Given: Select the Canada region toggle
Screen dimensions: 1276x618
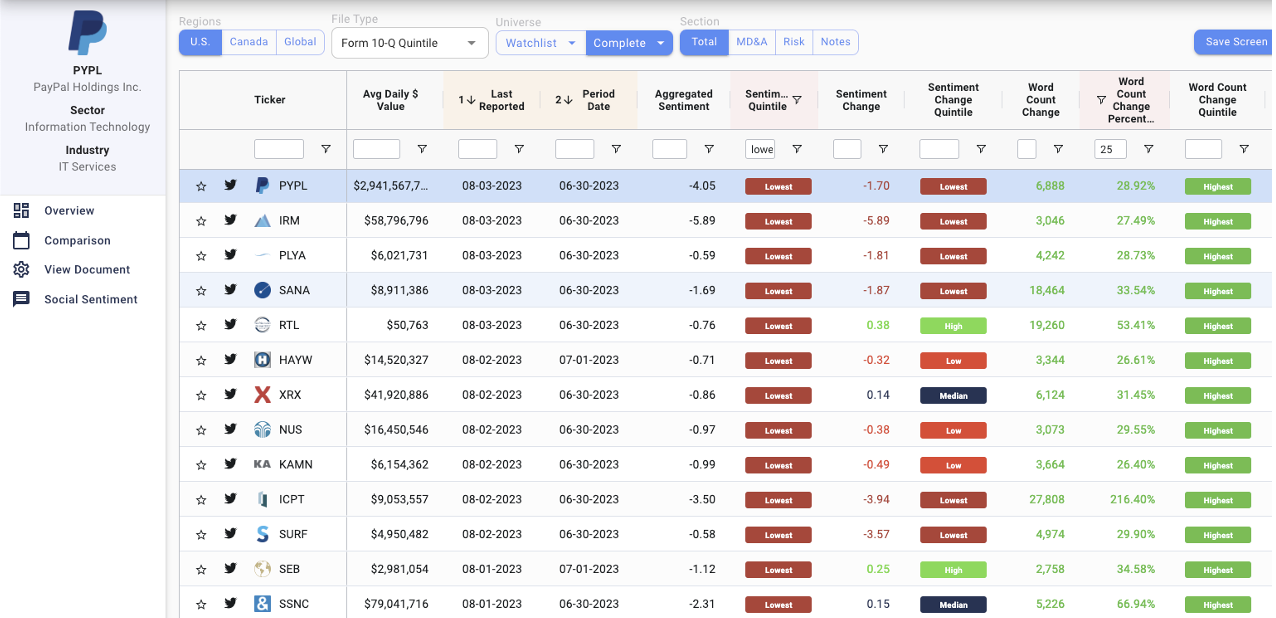Looking at the screenshot, I should [249, 42].
